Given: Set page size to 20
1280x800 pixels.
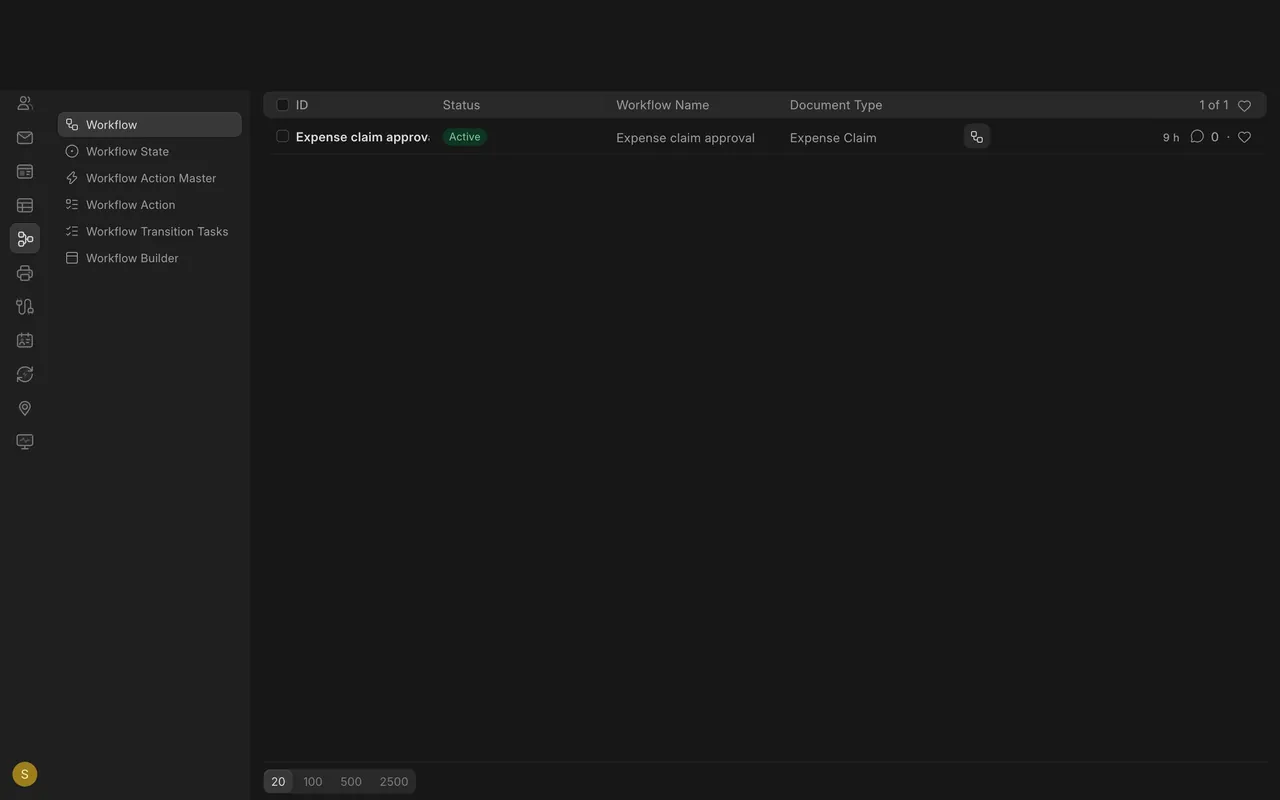Looking at the screenshot, I should (278, 782).
